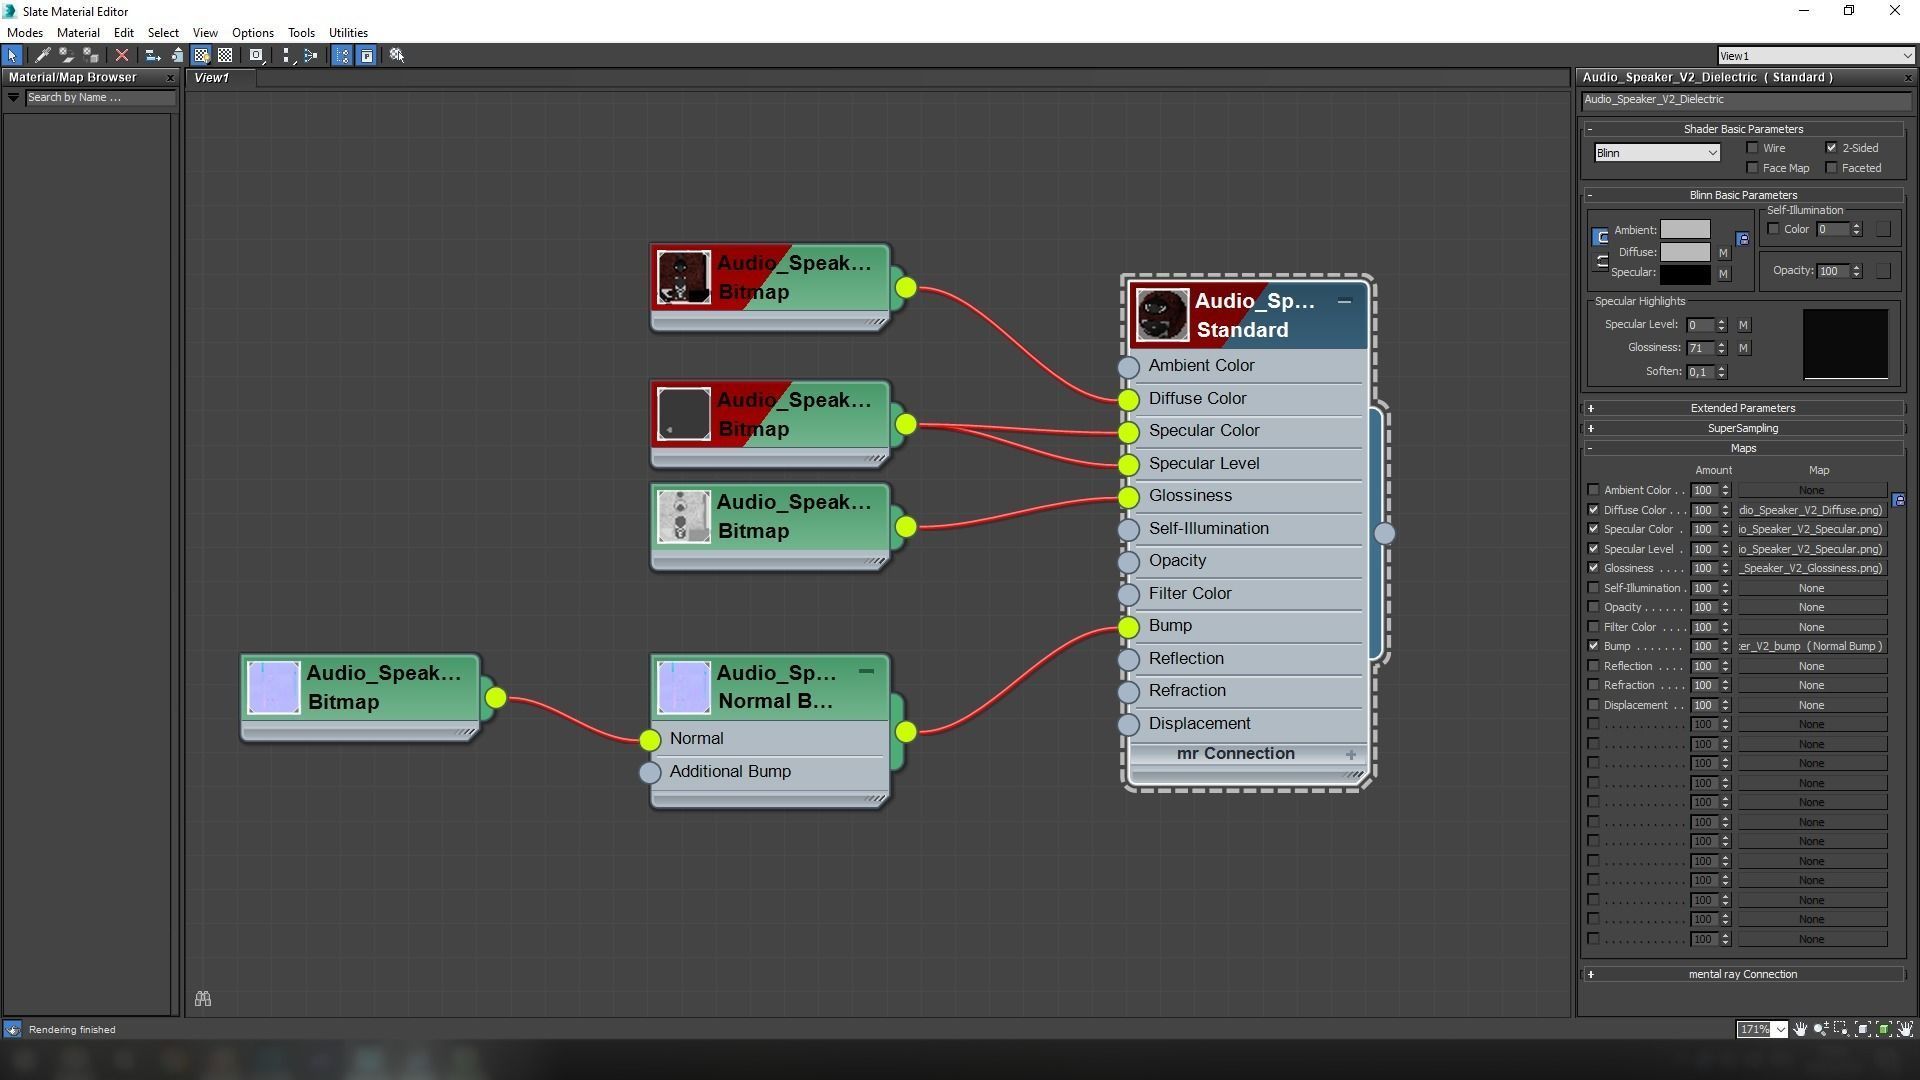Select the Pick Material from Object eyedropper
Screen dimensions: 1920x1080
[43, 55]
